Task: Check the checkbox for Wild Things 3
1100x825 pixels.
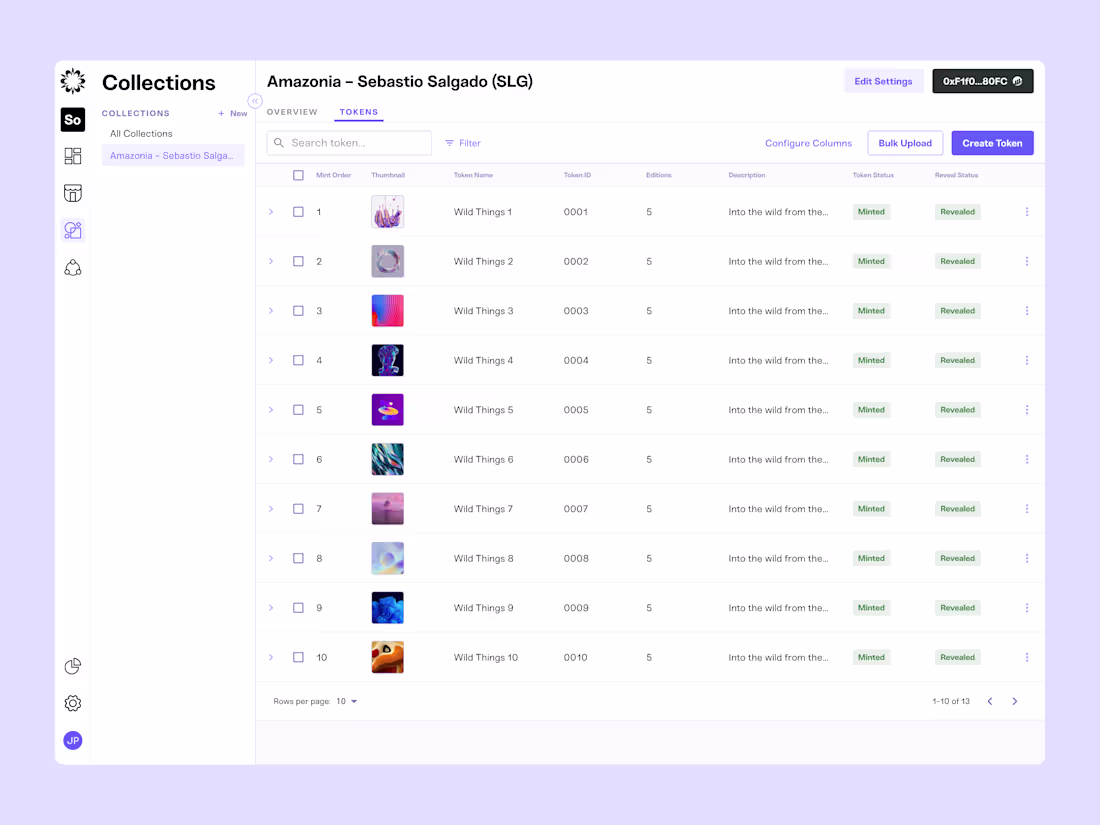Action: click(x=297, y=310)
